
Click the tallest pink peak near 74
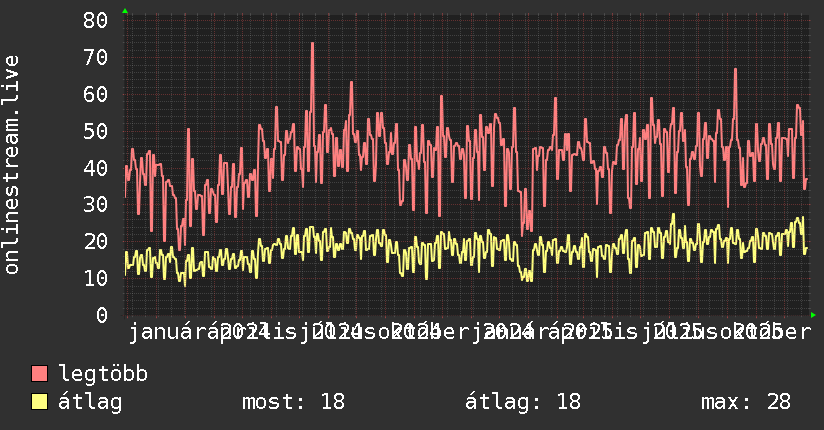coord(313,44)
